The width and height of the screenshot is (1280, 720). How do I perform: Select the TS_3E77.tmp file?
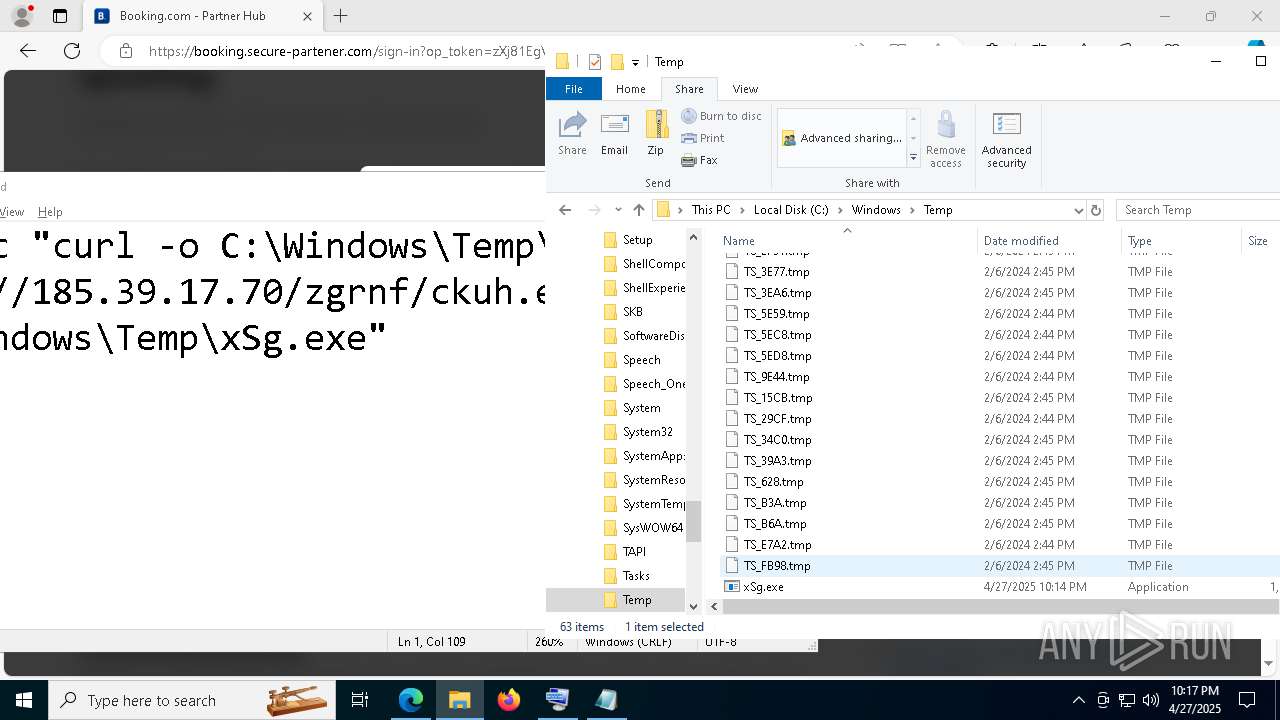776,272
